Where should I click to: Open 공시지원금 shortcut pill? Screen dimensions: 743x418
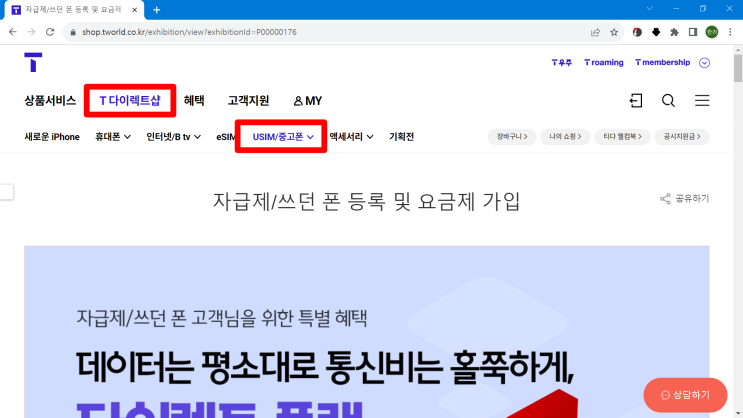[682, 136]
